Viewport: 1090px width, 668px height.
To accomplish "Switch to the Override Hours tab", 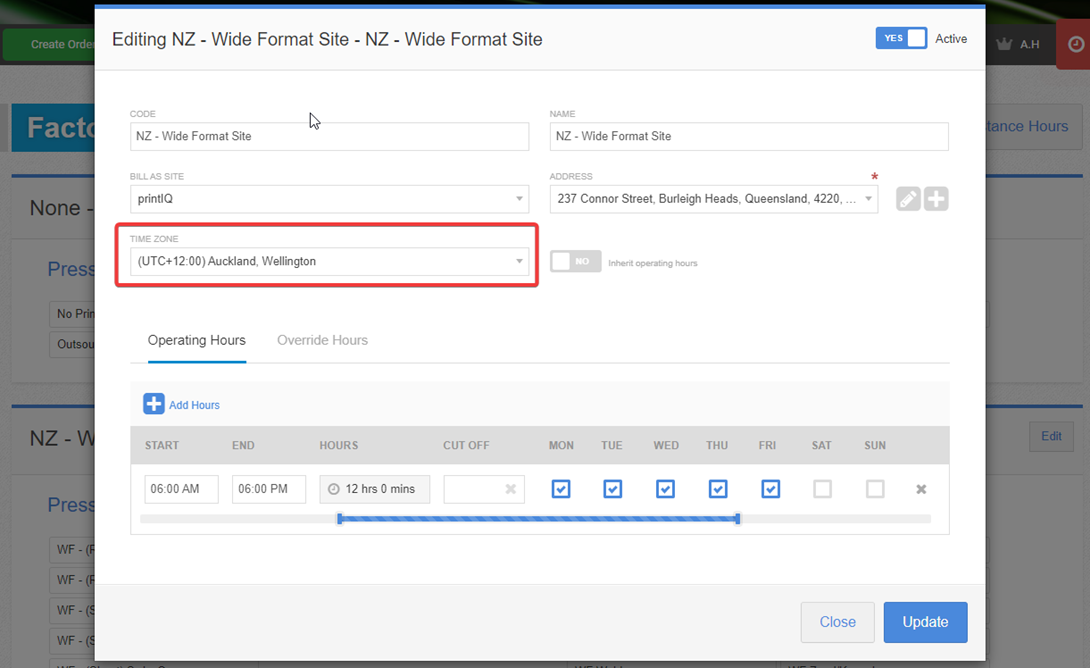I will [323, 340].
